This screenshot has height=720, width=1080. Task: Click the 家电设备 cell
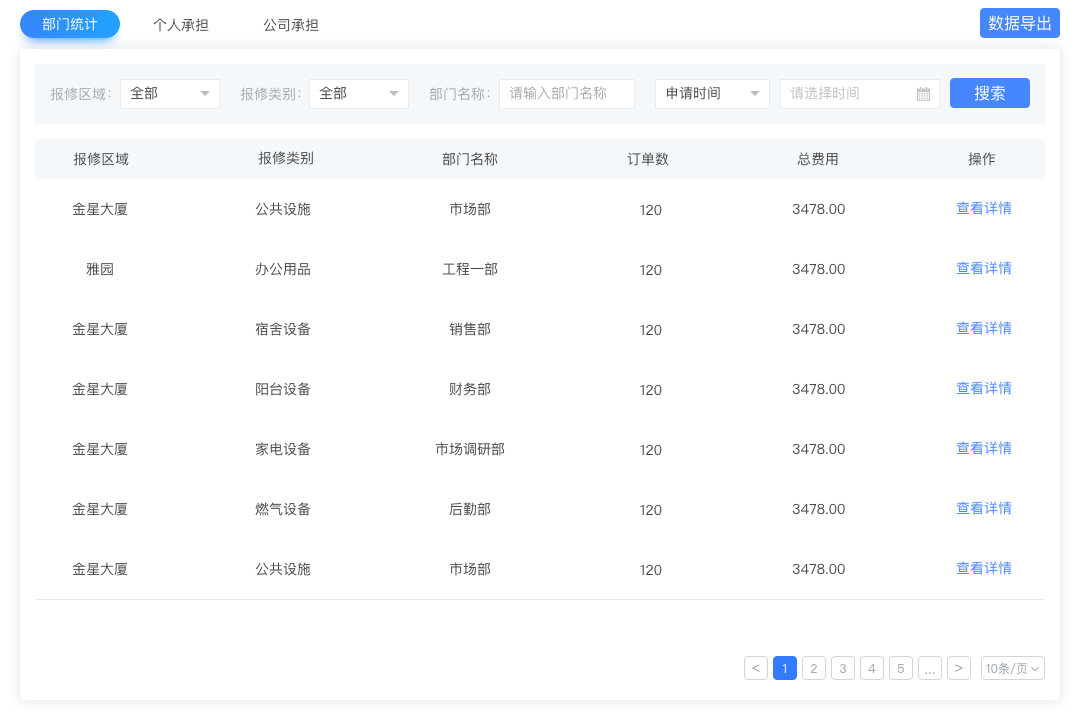click(282, 449)
